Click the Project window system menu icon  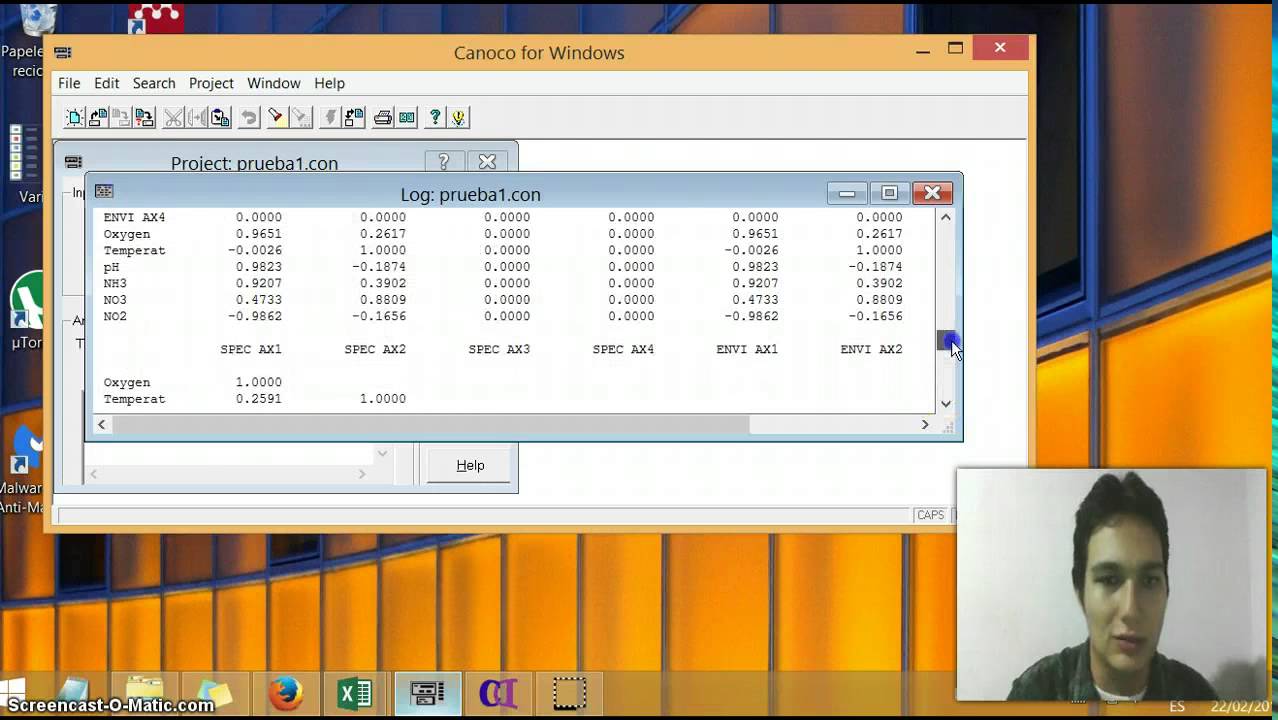(x=73, y=162)
